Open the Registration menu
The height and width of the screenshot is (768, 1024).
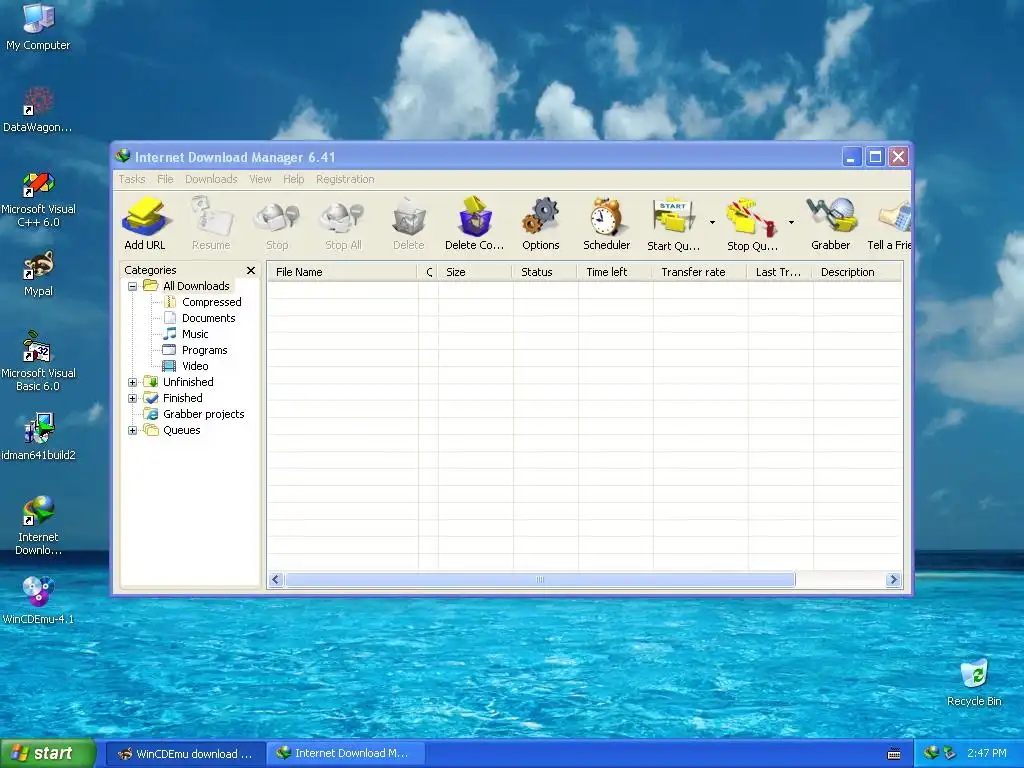[x=345, y=179]
